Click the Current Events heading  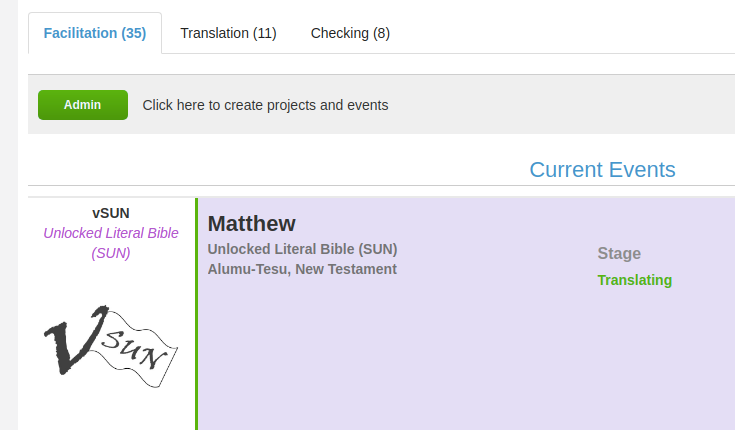coord(602,170)
